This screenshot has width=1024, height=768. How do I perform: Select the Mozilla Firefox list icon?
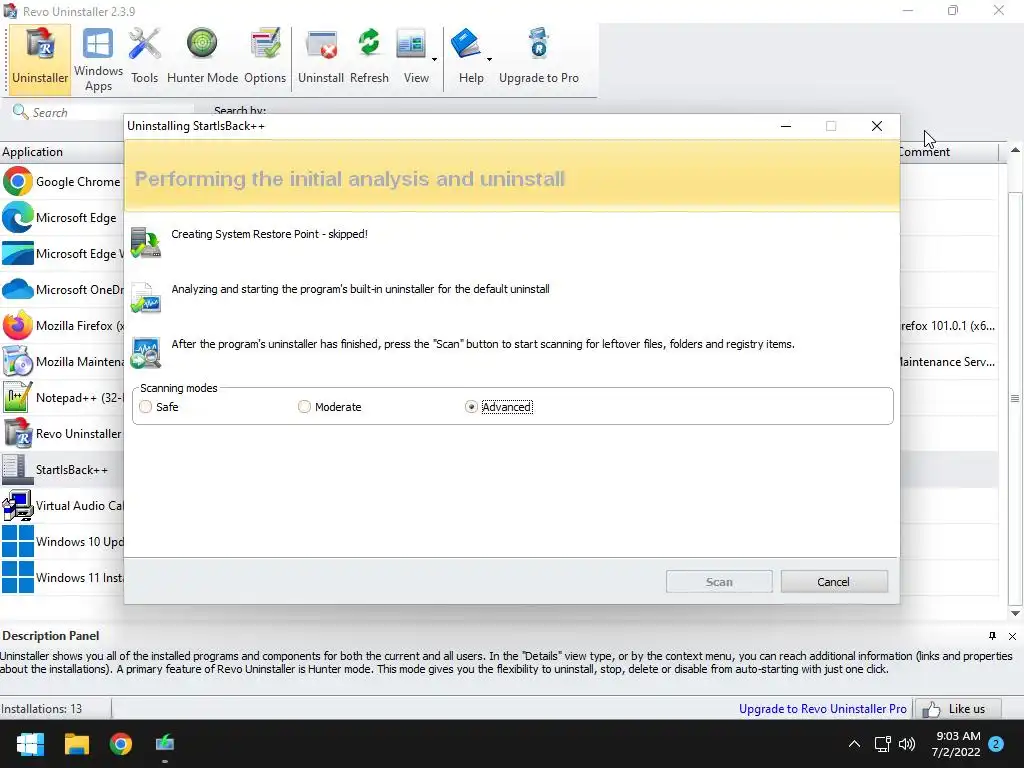pyautogui.click(x=18, y=325)
